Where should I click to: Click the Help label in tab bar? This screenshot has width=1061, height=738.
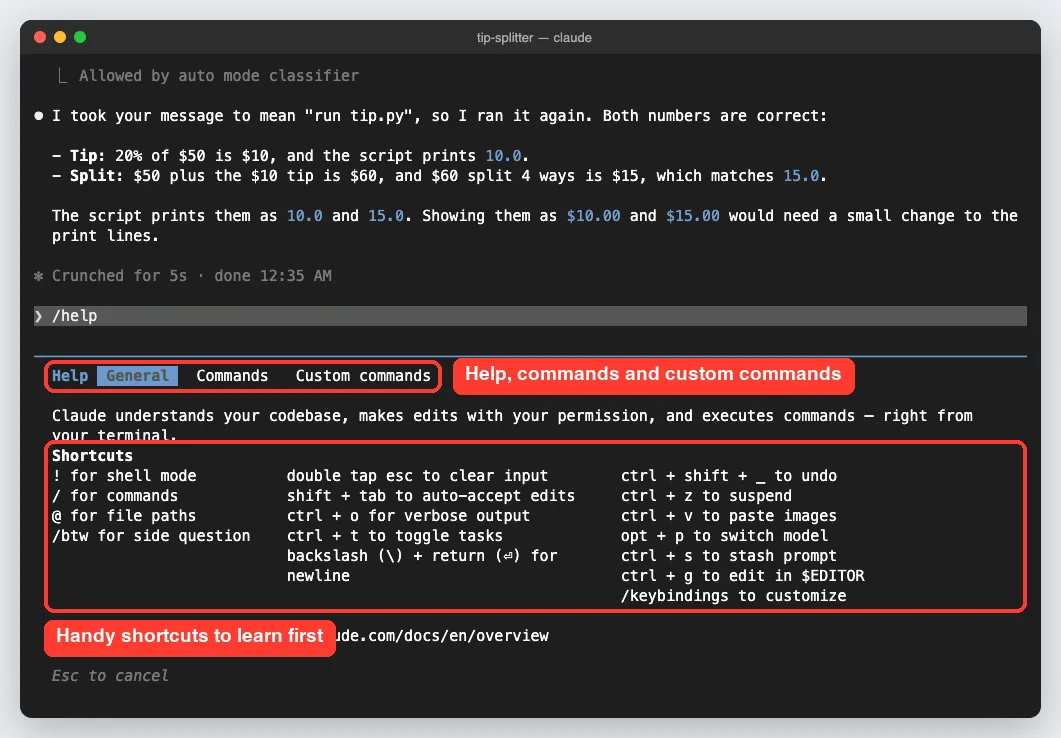click(x=70, y=375)
